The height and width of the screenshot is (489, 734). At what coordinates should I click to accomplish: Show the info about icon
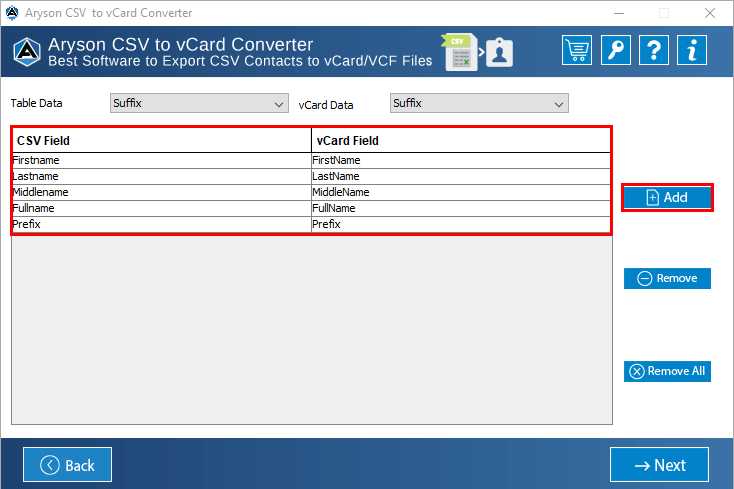coord(691,50)
